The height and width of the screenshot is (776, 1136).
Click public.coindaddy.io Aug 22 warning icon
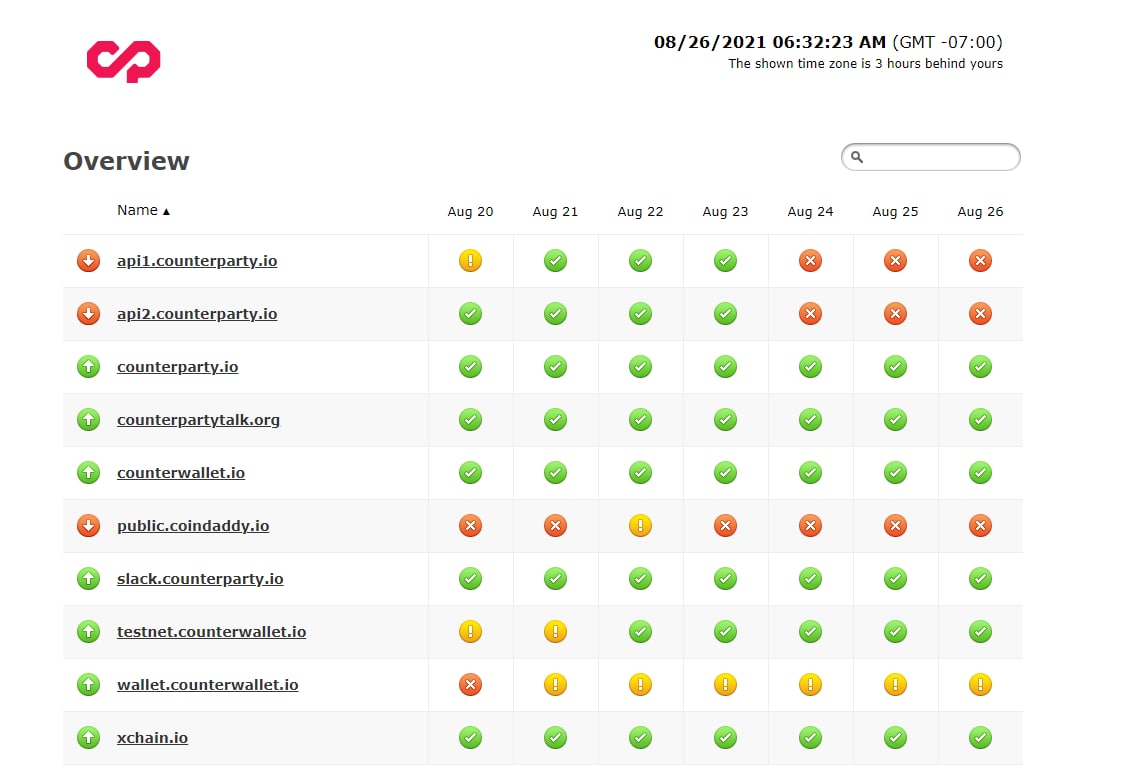click(x=640, y=525)
